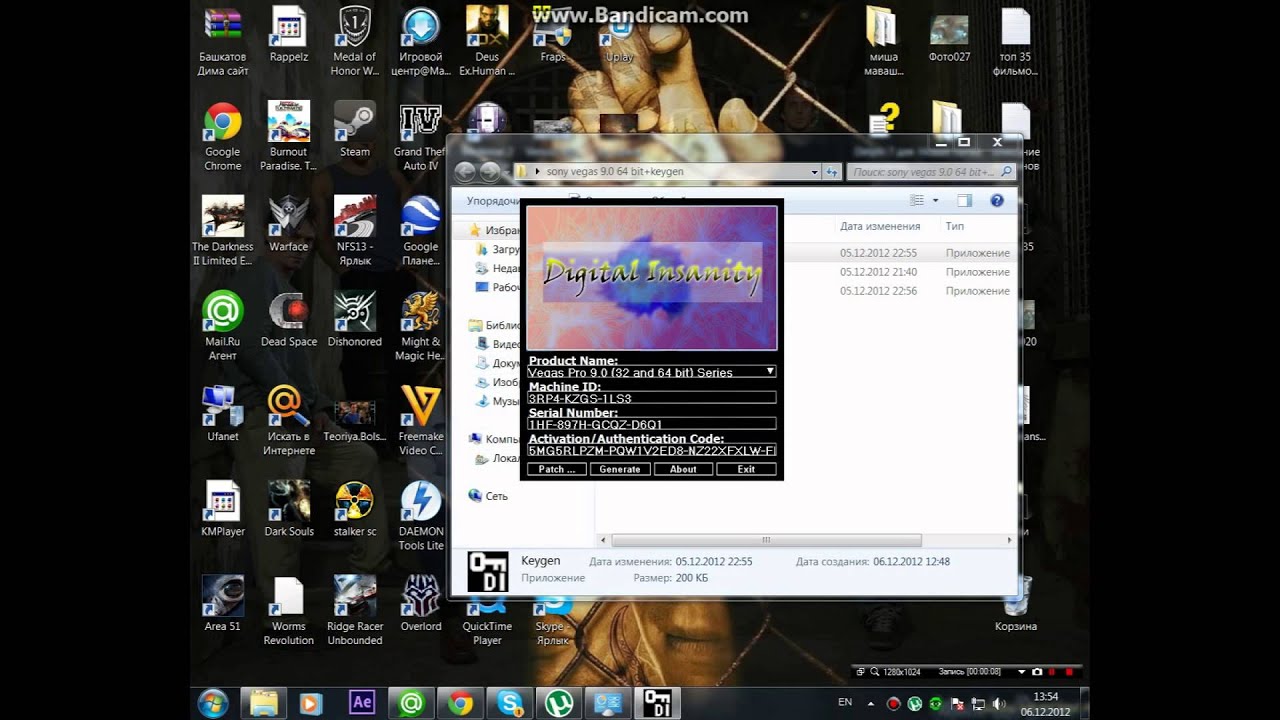
Task: Open the Упорядочить menu in Explorer
Action: (x=494, y=201)
